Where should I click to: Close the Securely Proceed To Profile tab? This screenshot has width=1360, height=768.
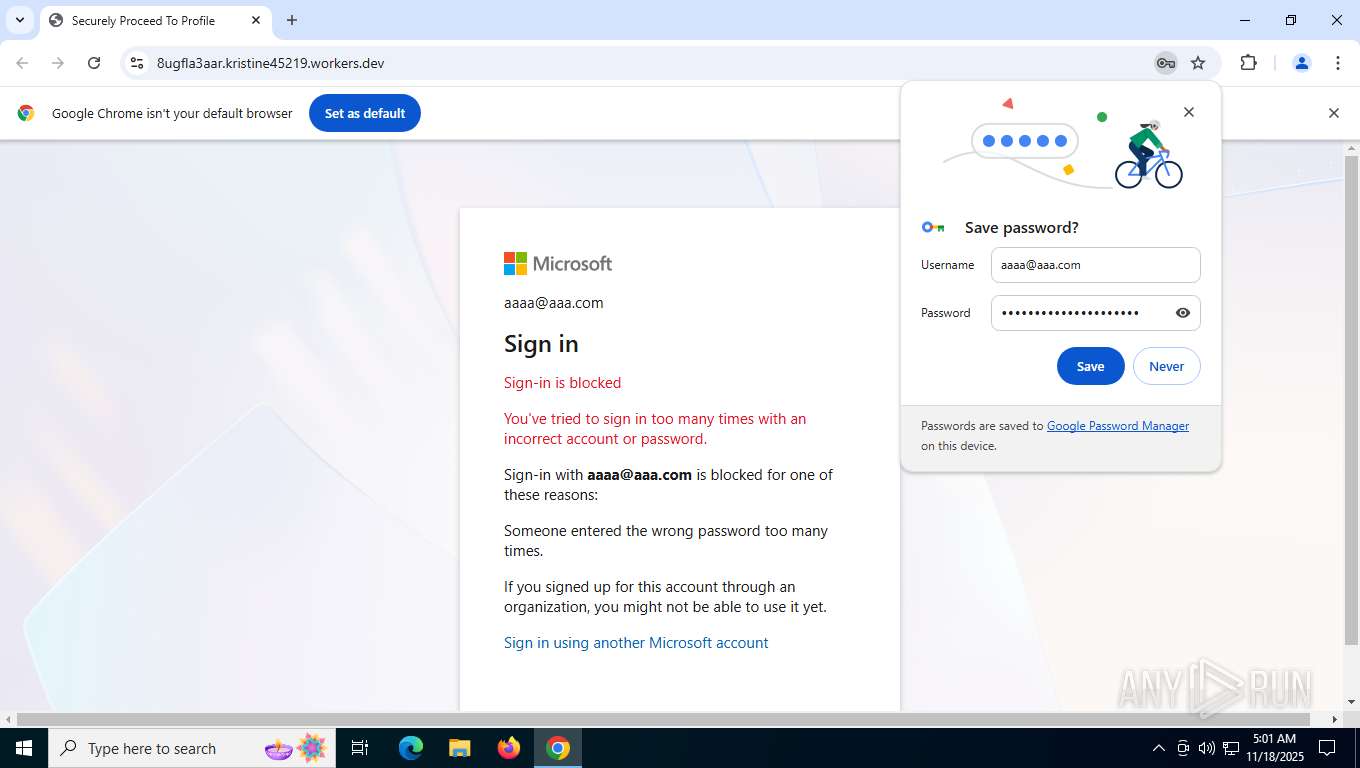[x=256, y=20]
